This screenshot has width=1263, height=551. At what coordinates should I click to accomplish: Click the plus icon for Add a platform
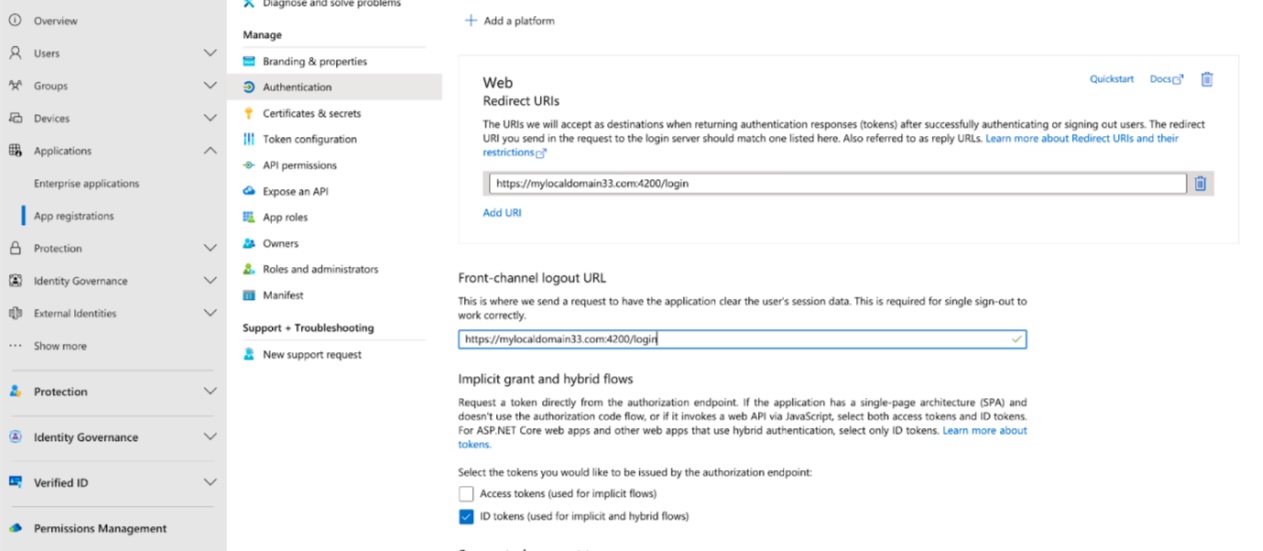pyautogui.click(x=471, y=21)
